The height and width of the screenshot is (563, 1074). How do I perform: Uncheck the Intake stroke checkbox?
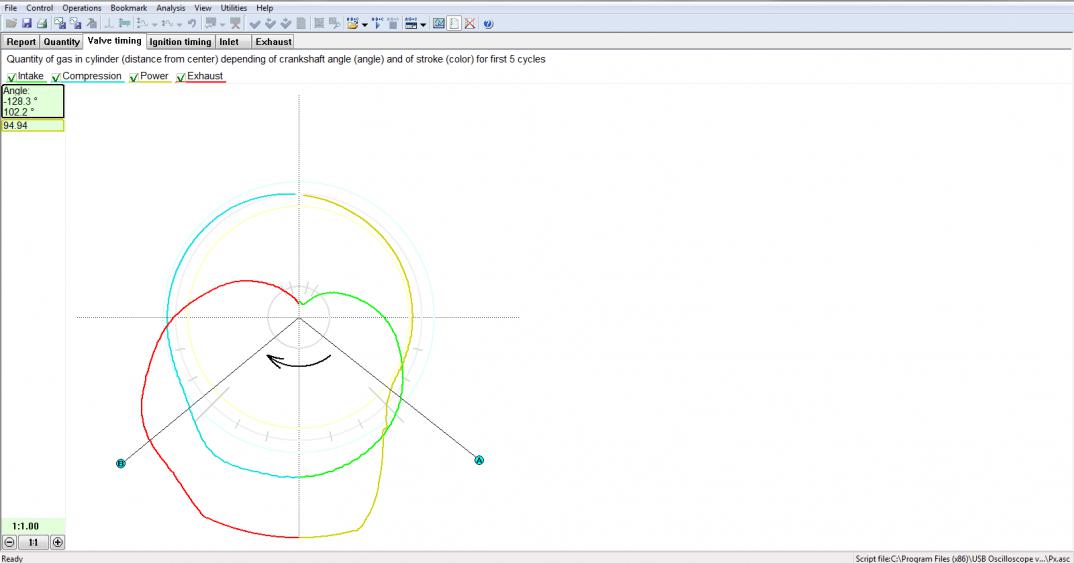(x=11, y=77)
